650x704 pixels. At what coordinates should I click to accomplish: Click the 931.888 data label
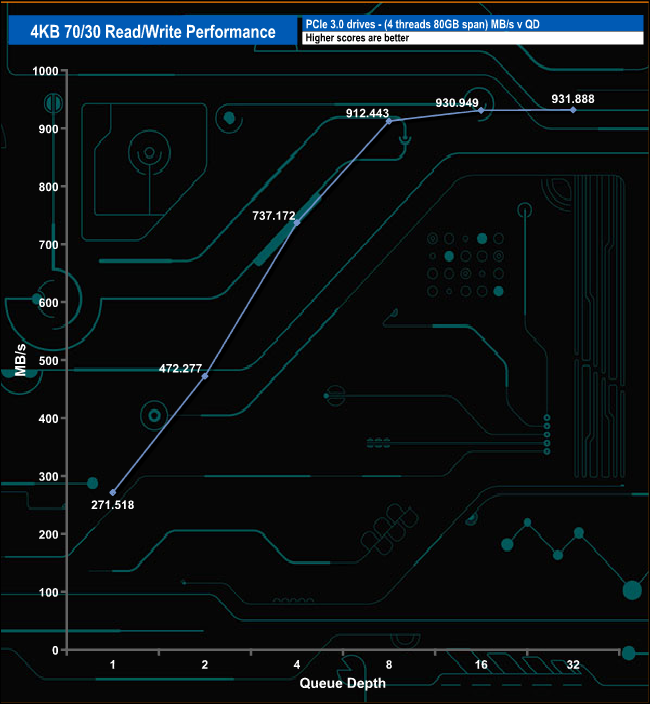(x=573, y=99)
